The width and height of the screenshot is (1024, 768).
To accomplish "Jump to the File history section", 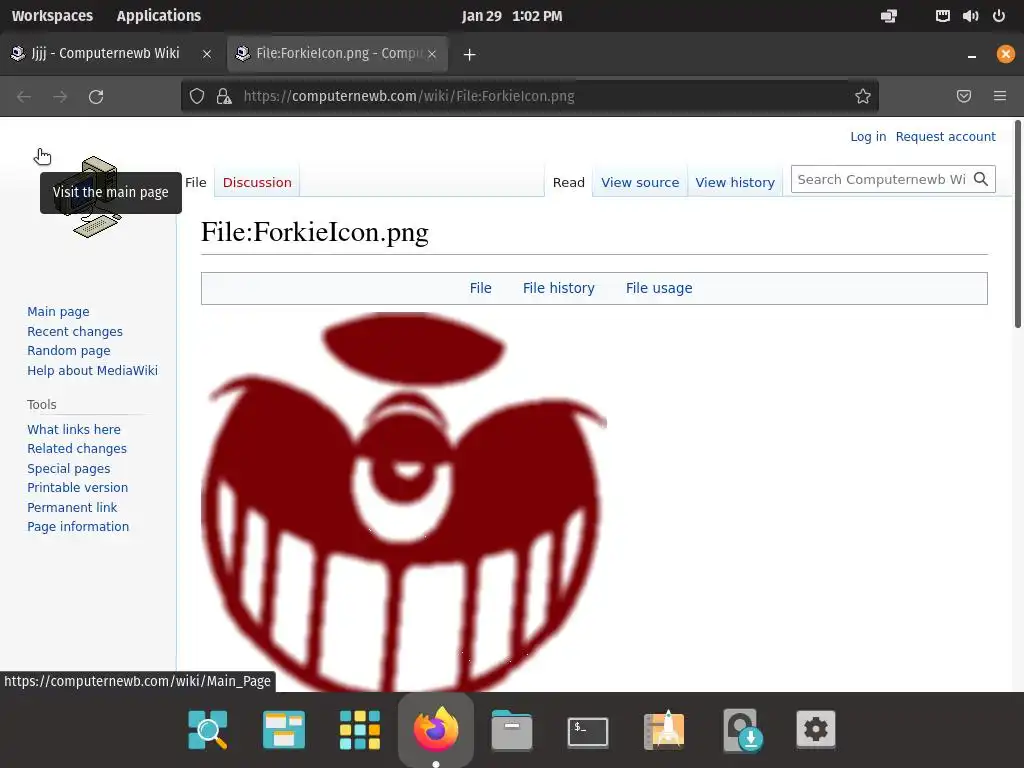I will coord(558,288).
